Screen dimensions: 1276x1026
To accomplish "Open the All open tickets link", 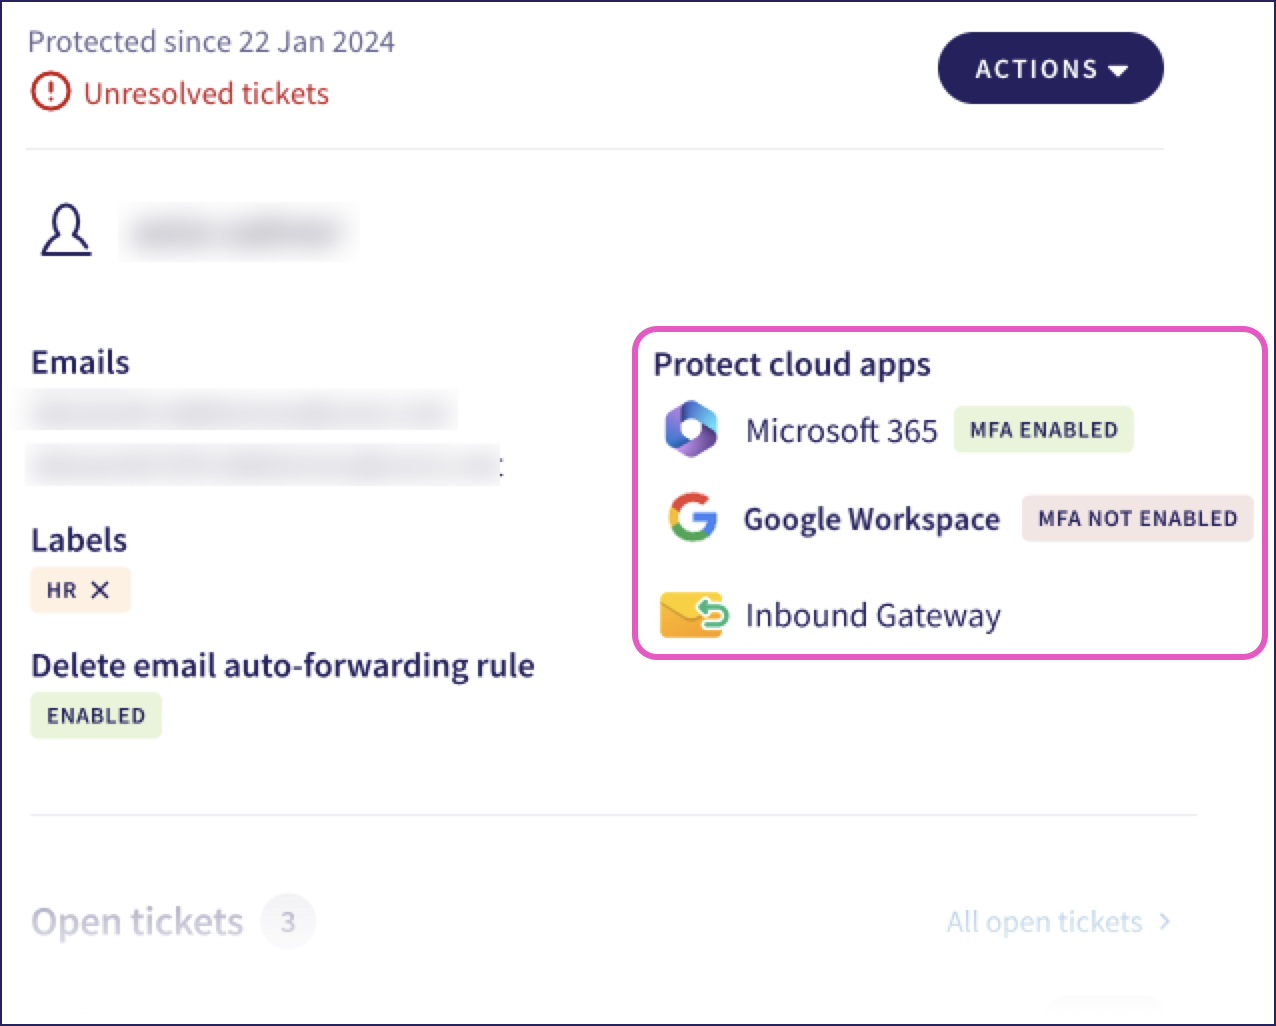I will (x=1044, y=922).
